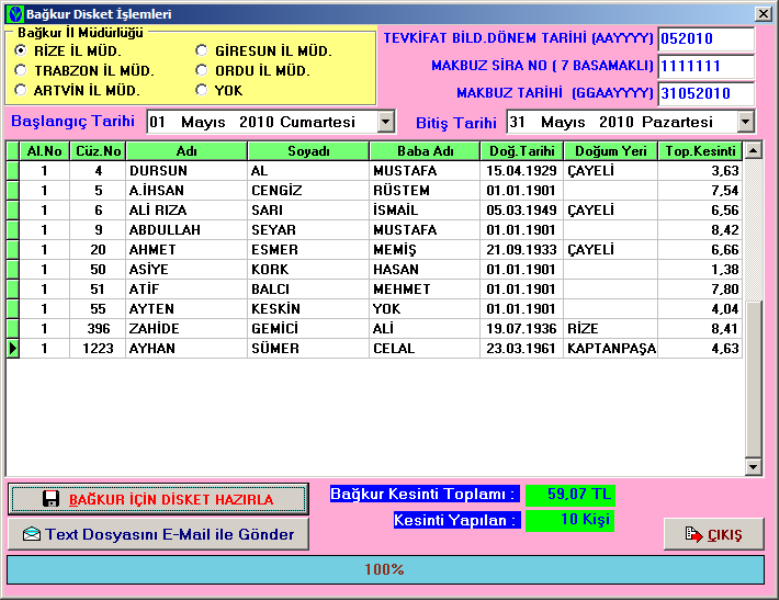Click Cüz.No cell 396
Screen dimensions: 779x600
tap(98, 328)
